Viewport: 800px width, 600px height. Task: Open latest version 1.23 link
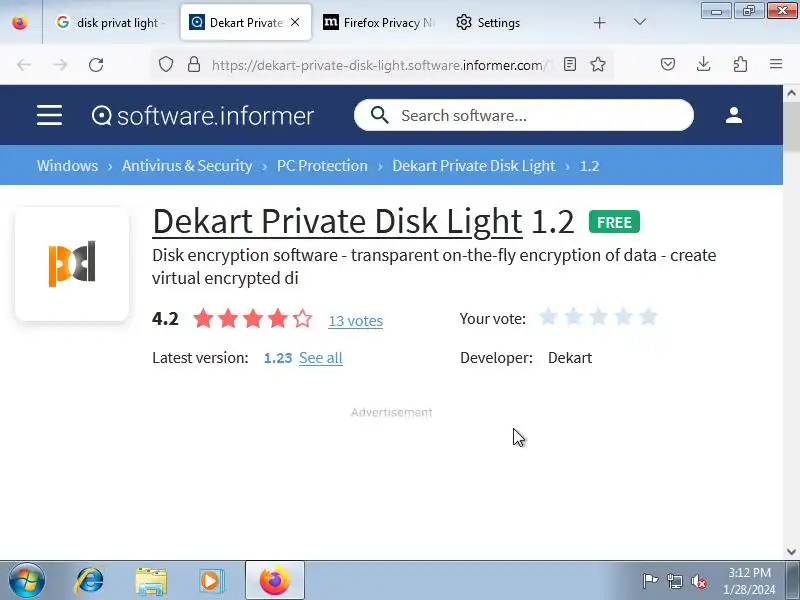(278, 358)
